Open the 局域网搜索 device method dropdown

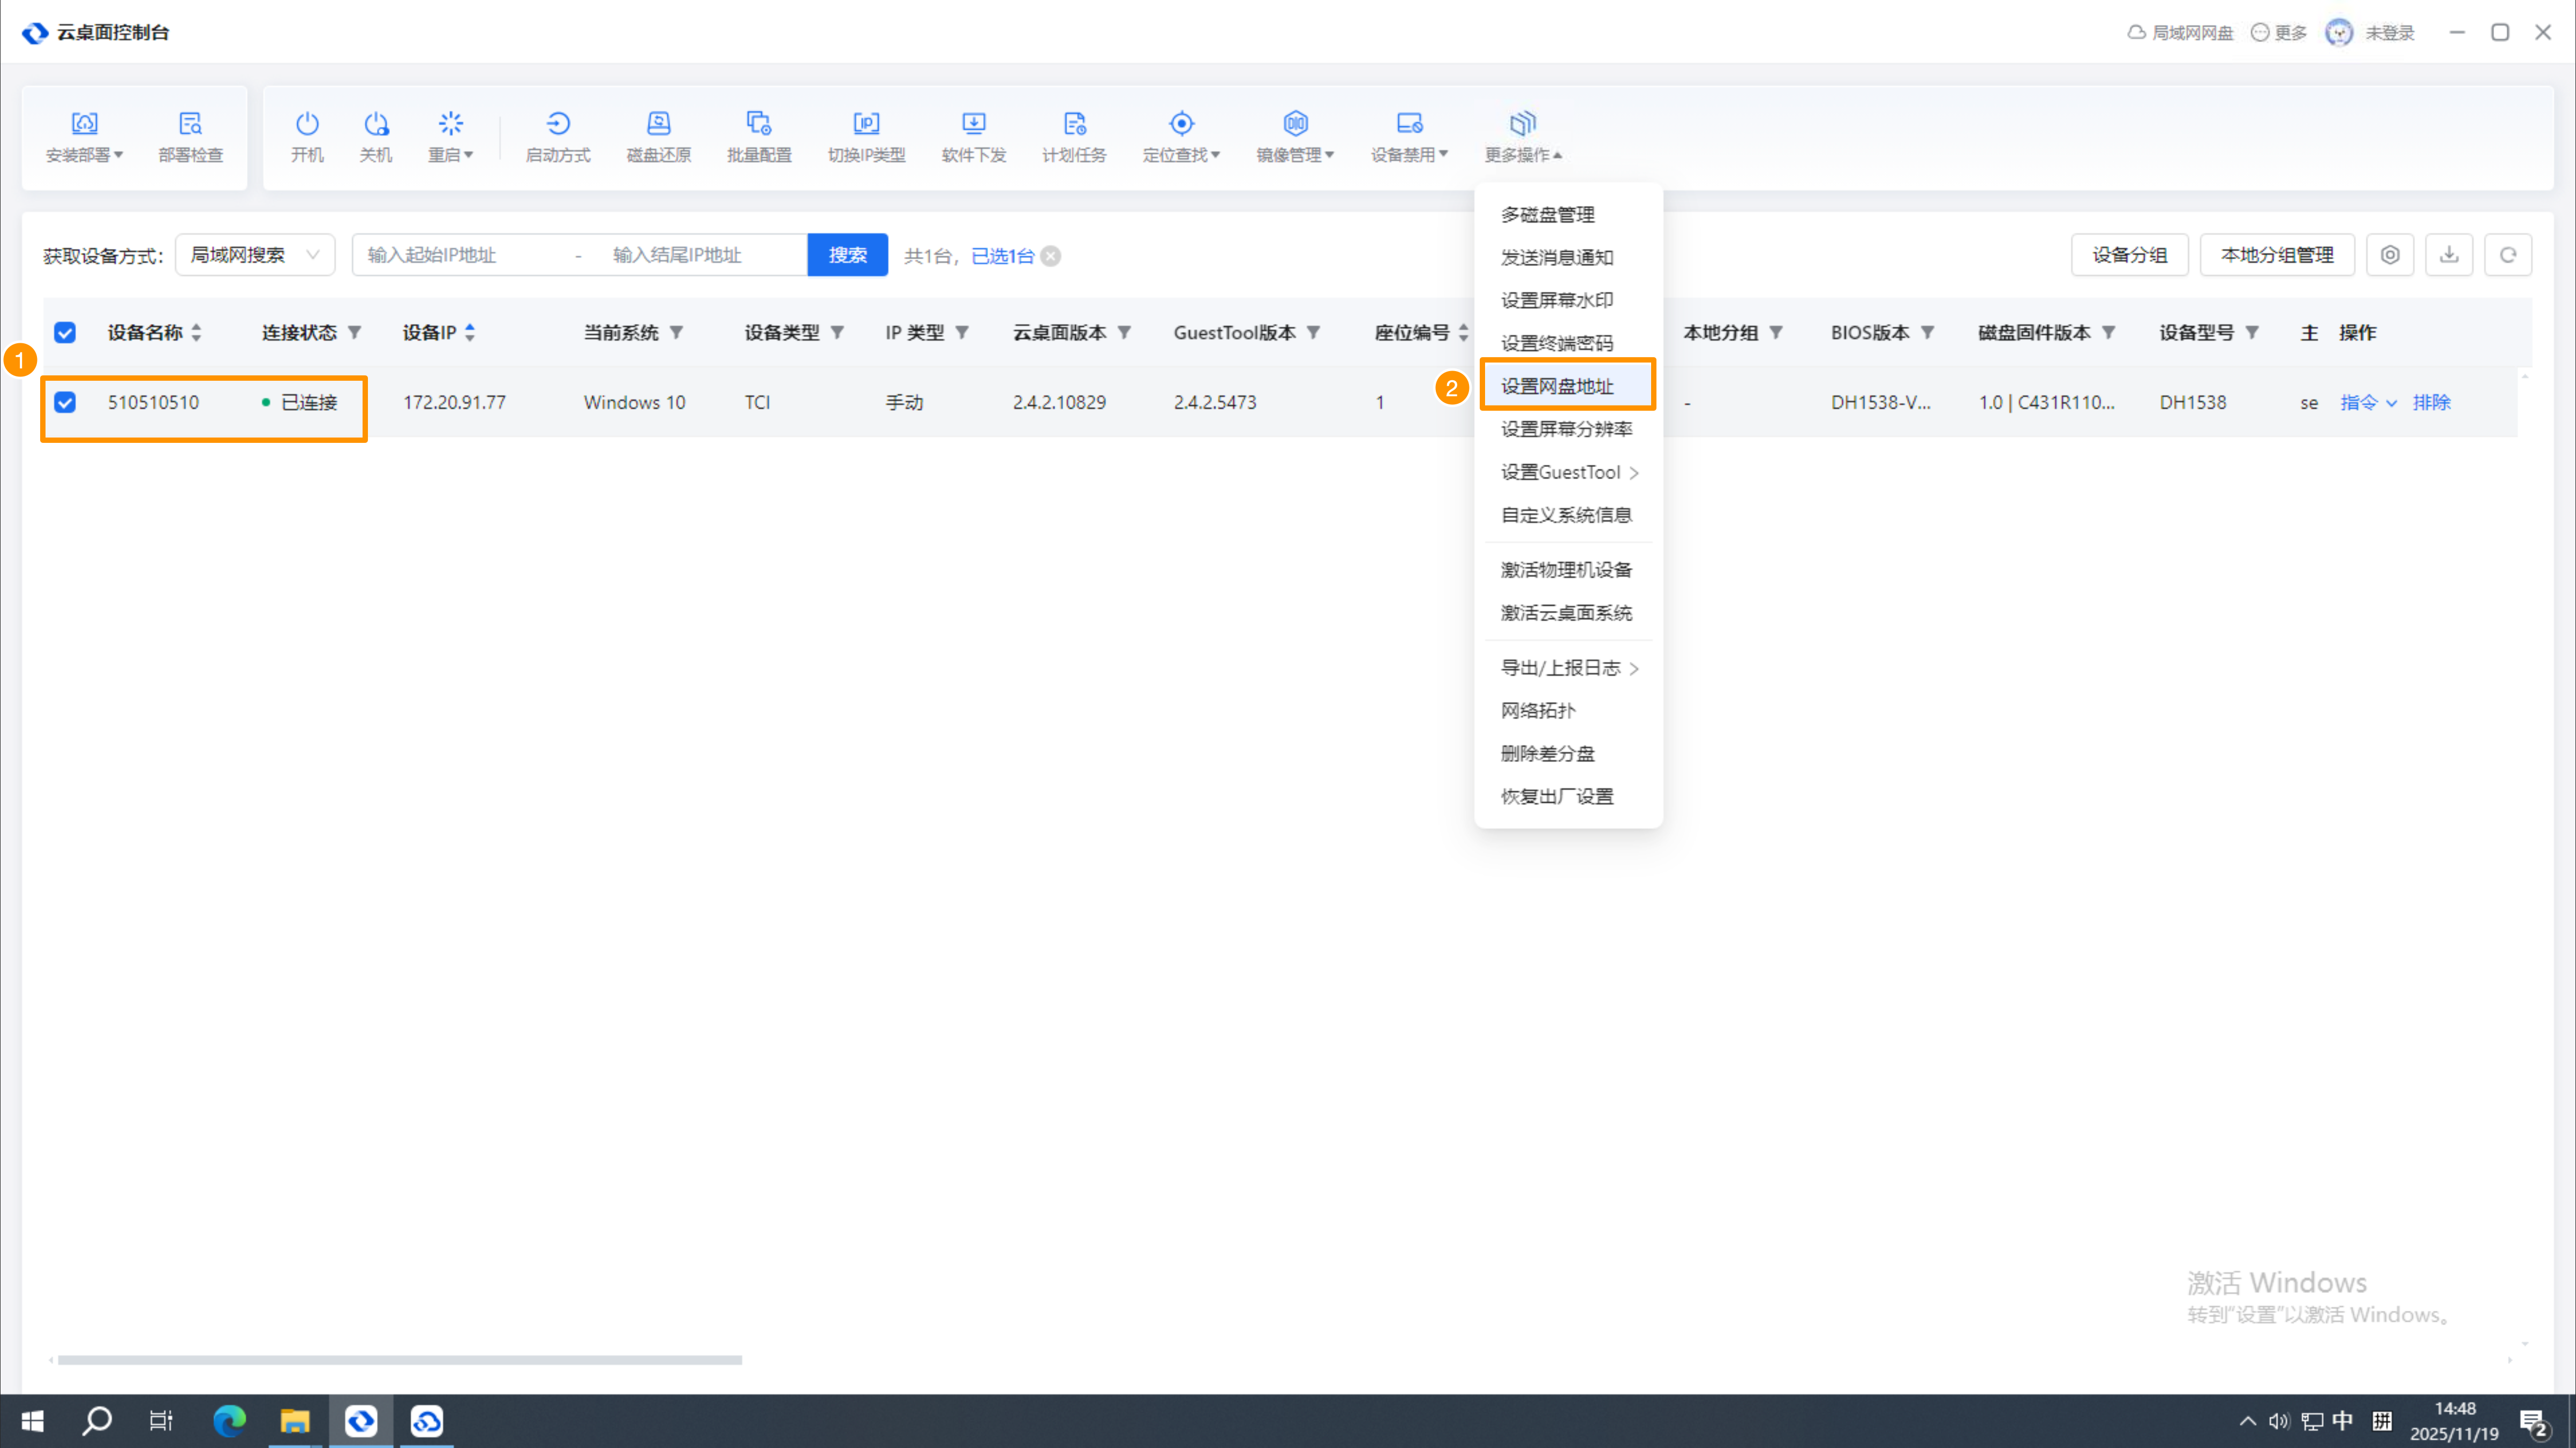(255, 255)
